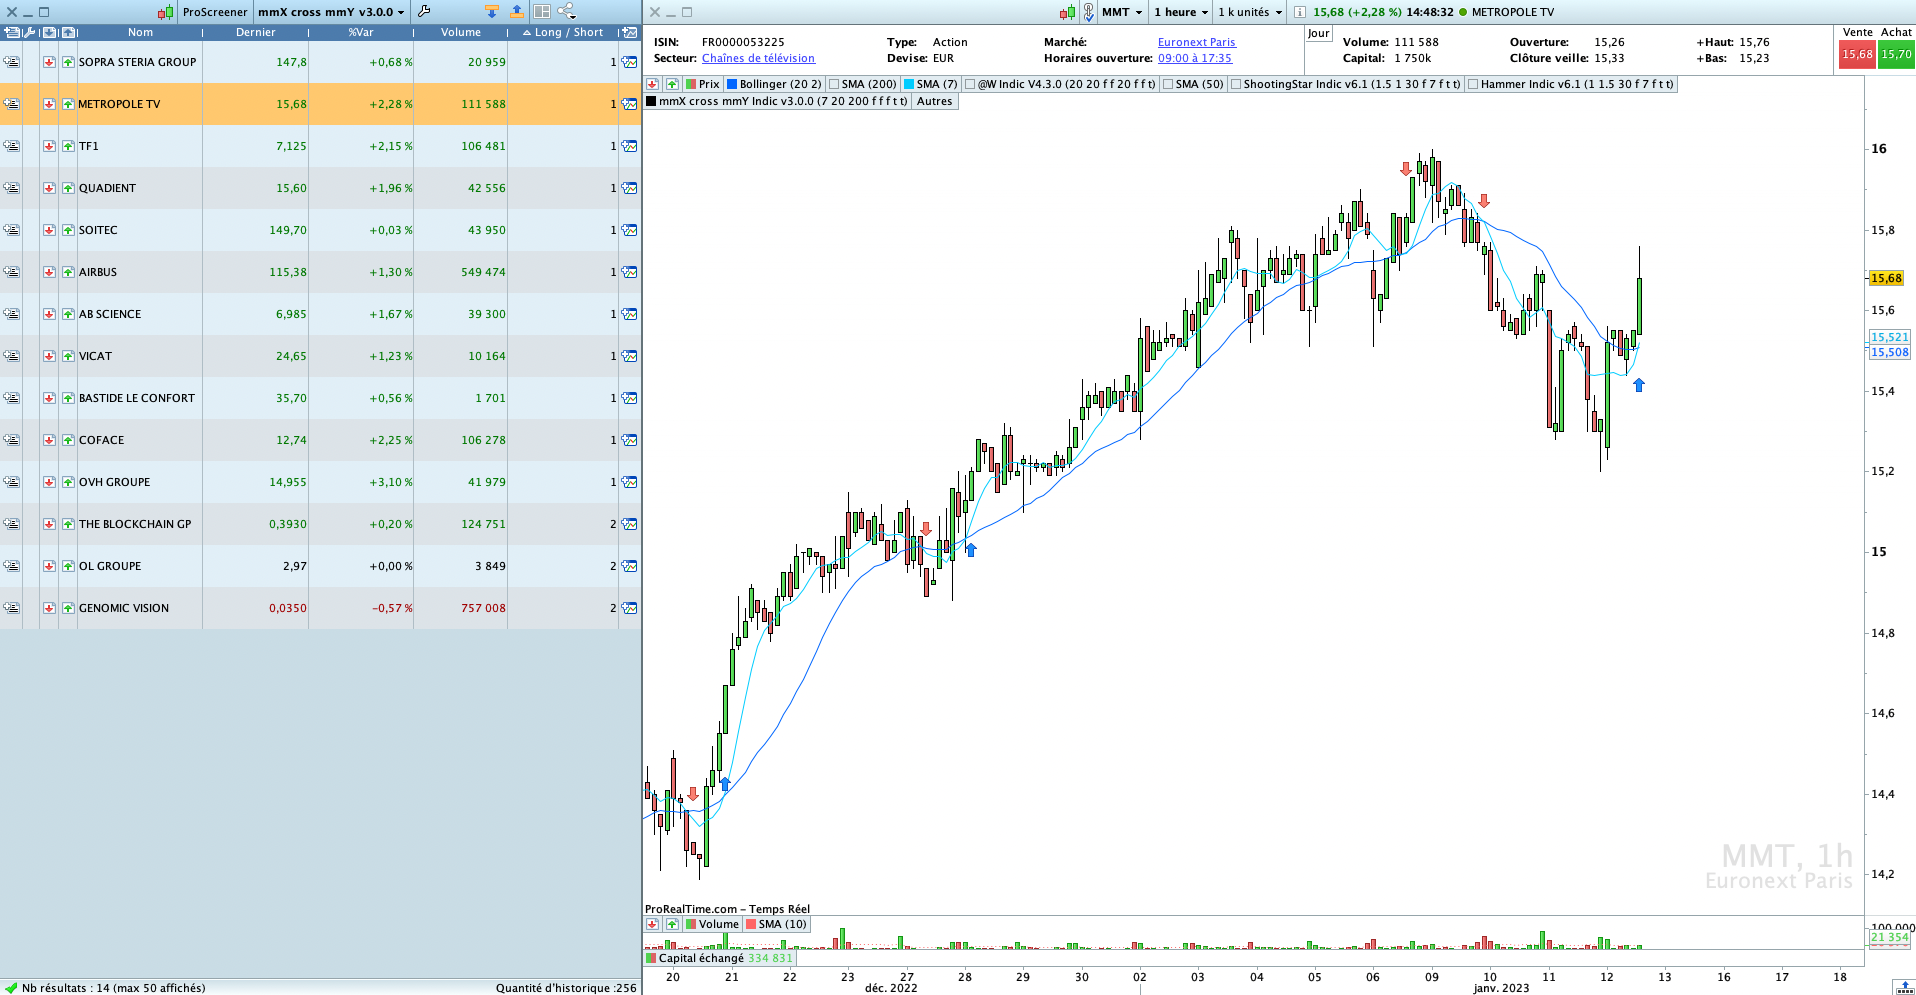1916x995 pixels.
Task: Toggle the @W Indic V4.3.0 indicator checkbox
Action: pos(970,84)
